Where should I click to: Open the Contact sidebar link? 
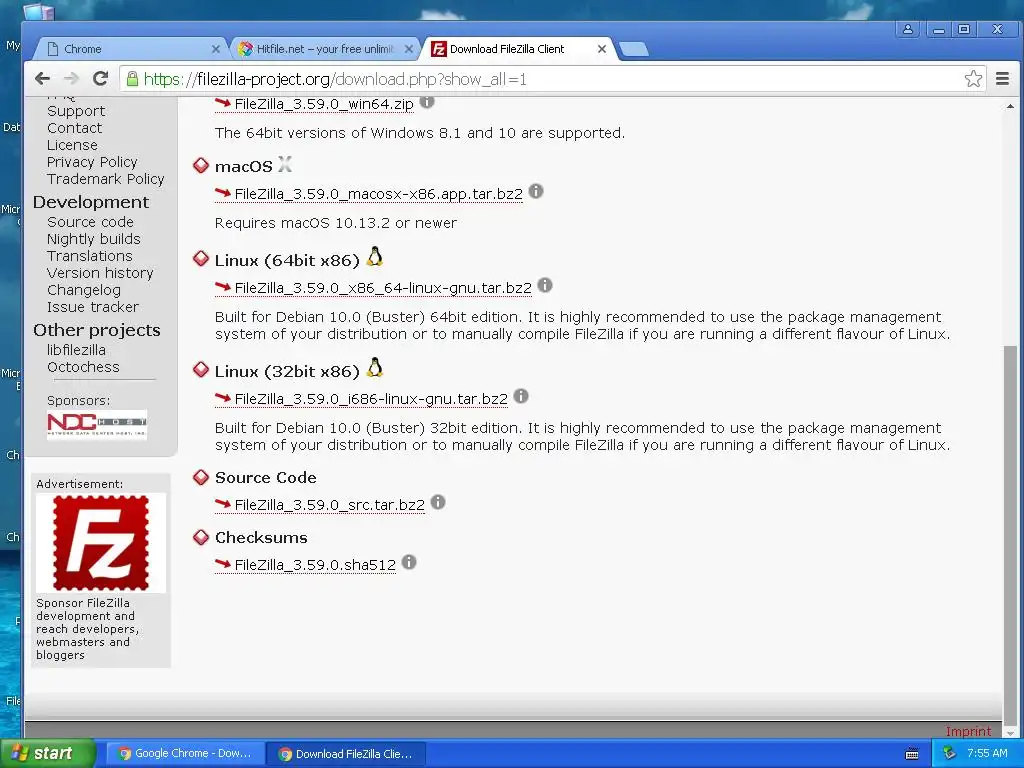point(74,128)
